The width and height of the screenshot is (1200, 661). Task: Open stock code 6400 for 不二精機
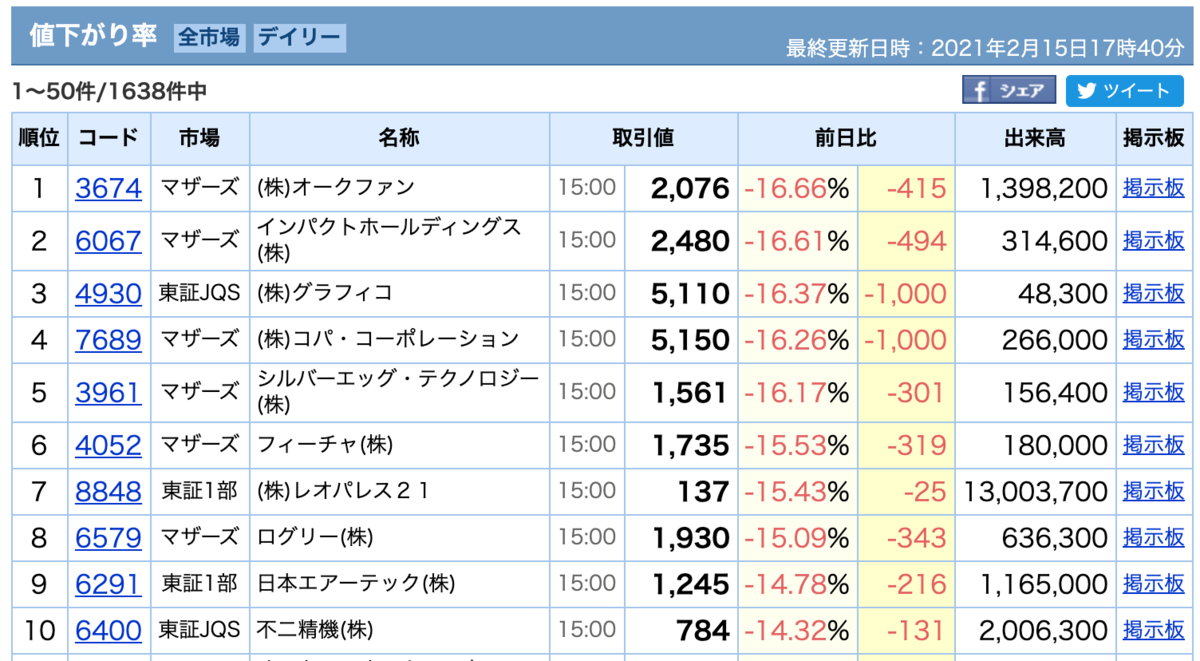(x=108, y=630)
